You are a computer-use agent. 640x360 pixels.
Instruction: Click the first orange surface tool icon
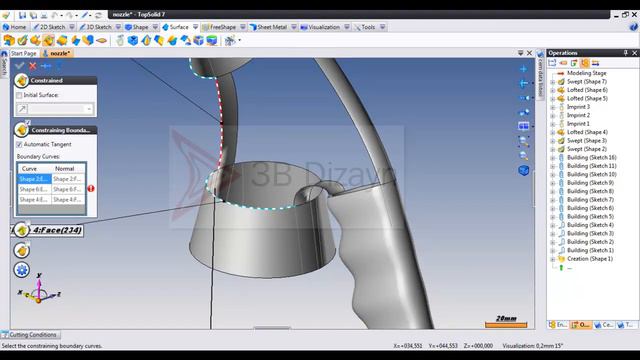pos(9,40)
